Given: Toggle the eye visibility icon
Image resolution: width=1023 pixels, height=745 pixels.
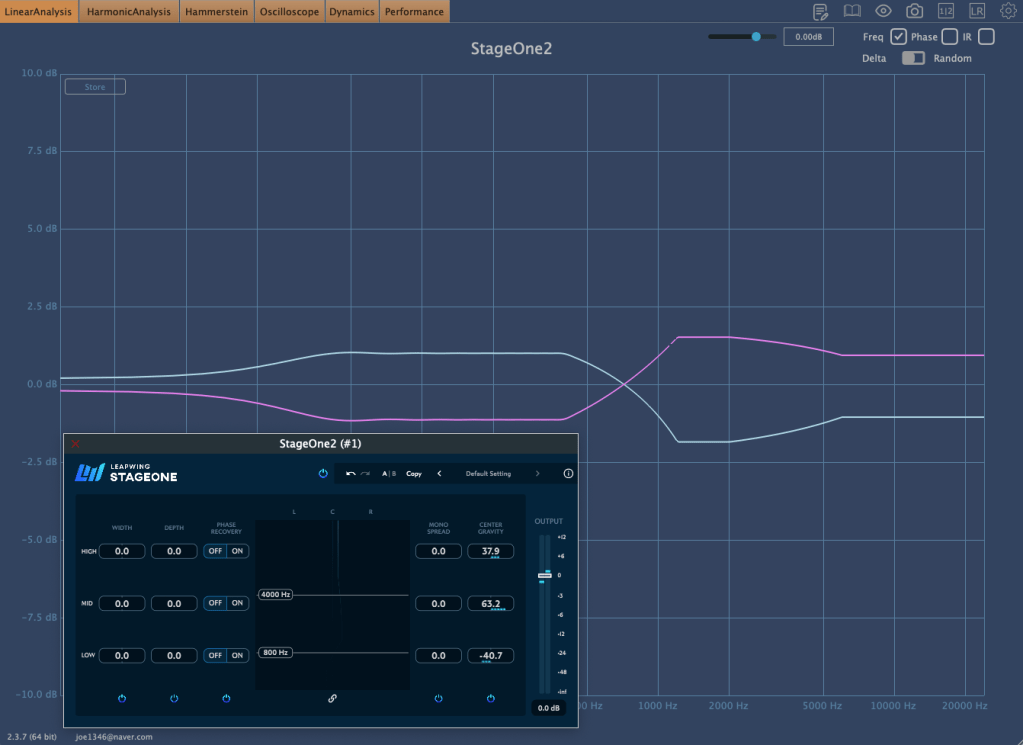Looking at the screenshot, I should click(883, 11).
